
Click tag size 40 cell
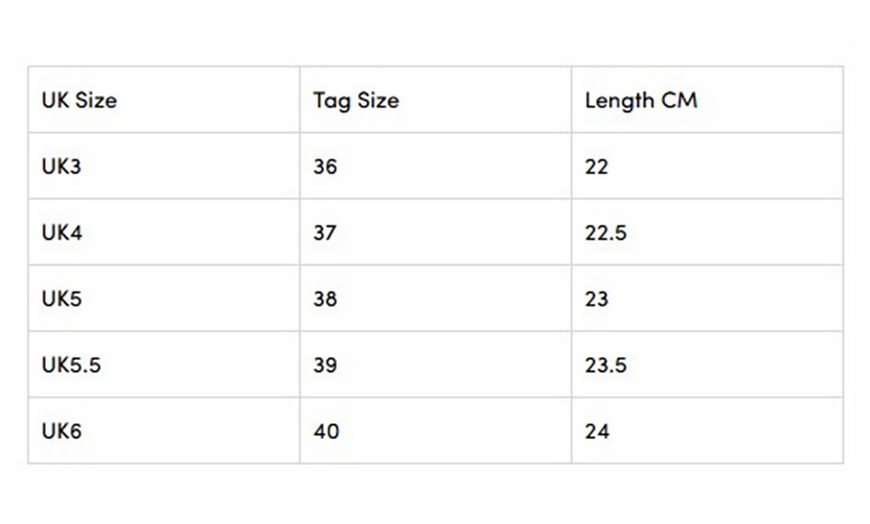coord(326,431)
